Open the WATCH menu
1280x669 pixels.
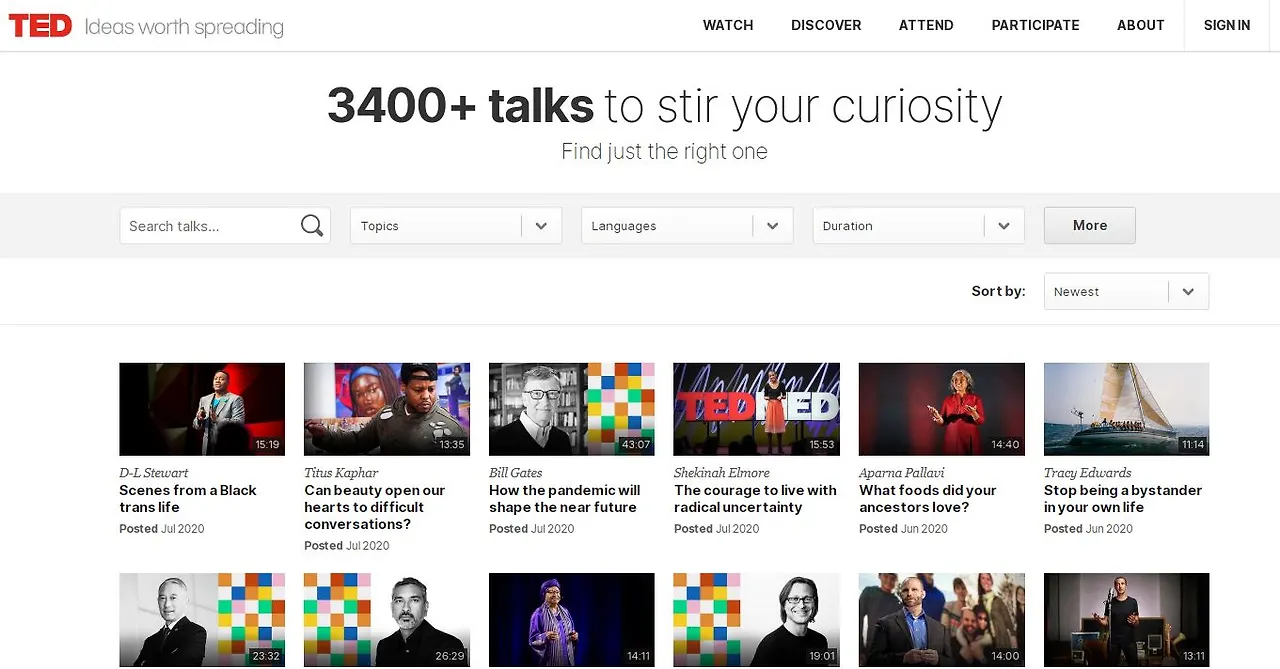click(x=728, y=25)
